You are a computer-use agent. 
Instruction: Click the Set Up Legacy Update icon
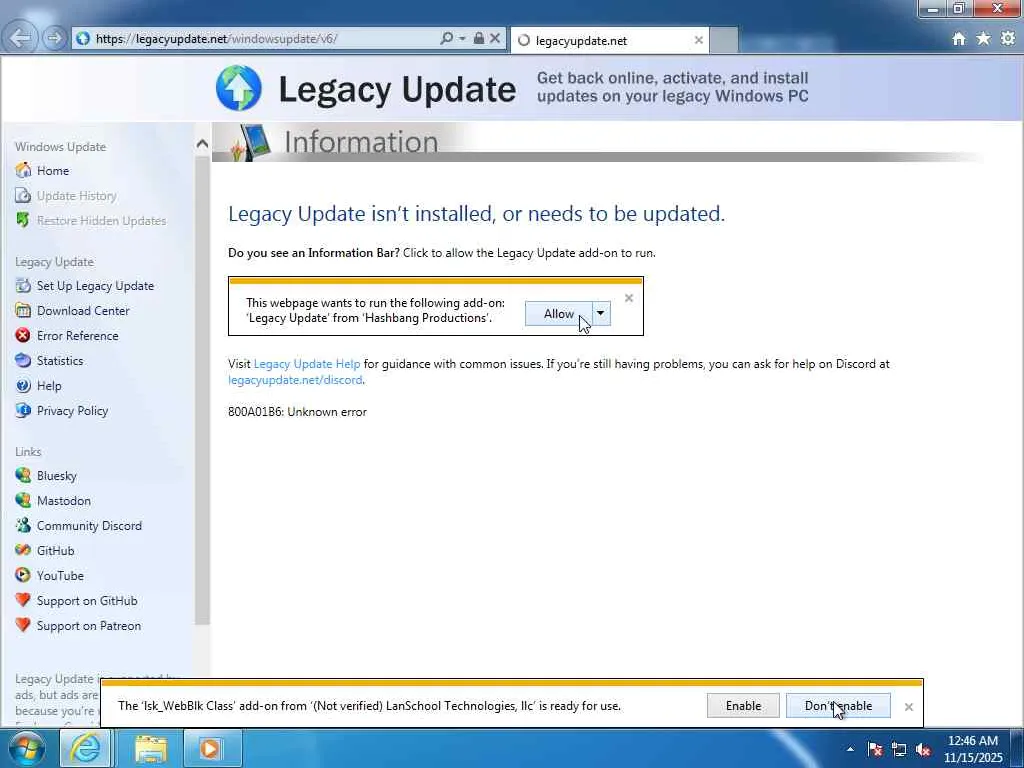pos(23,285)
